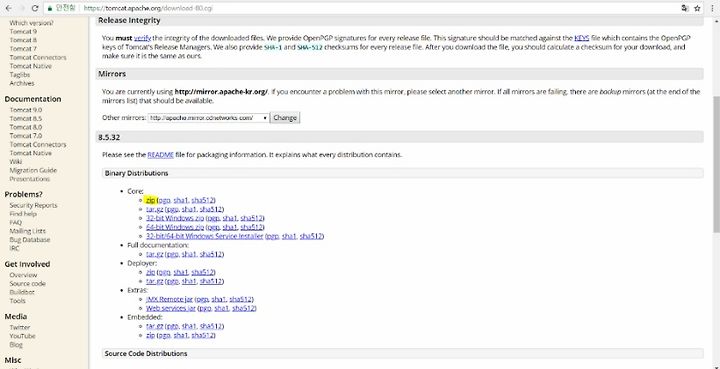This screenshot has height=369, width=720.
Task: Download Deployer tar.gz
Action: [154, 281]
